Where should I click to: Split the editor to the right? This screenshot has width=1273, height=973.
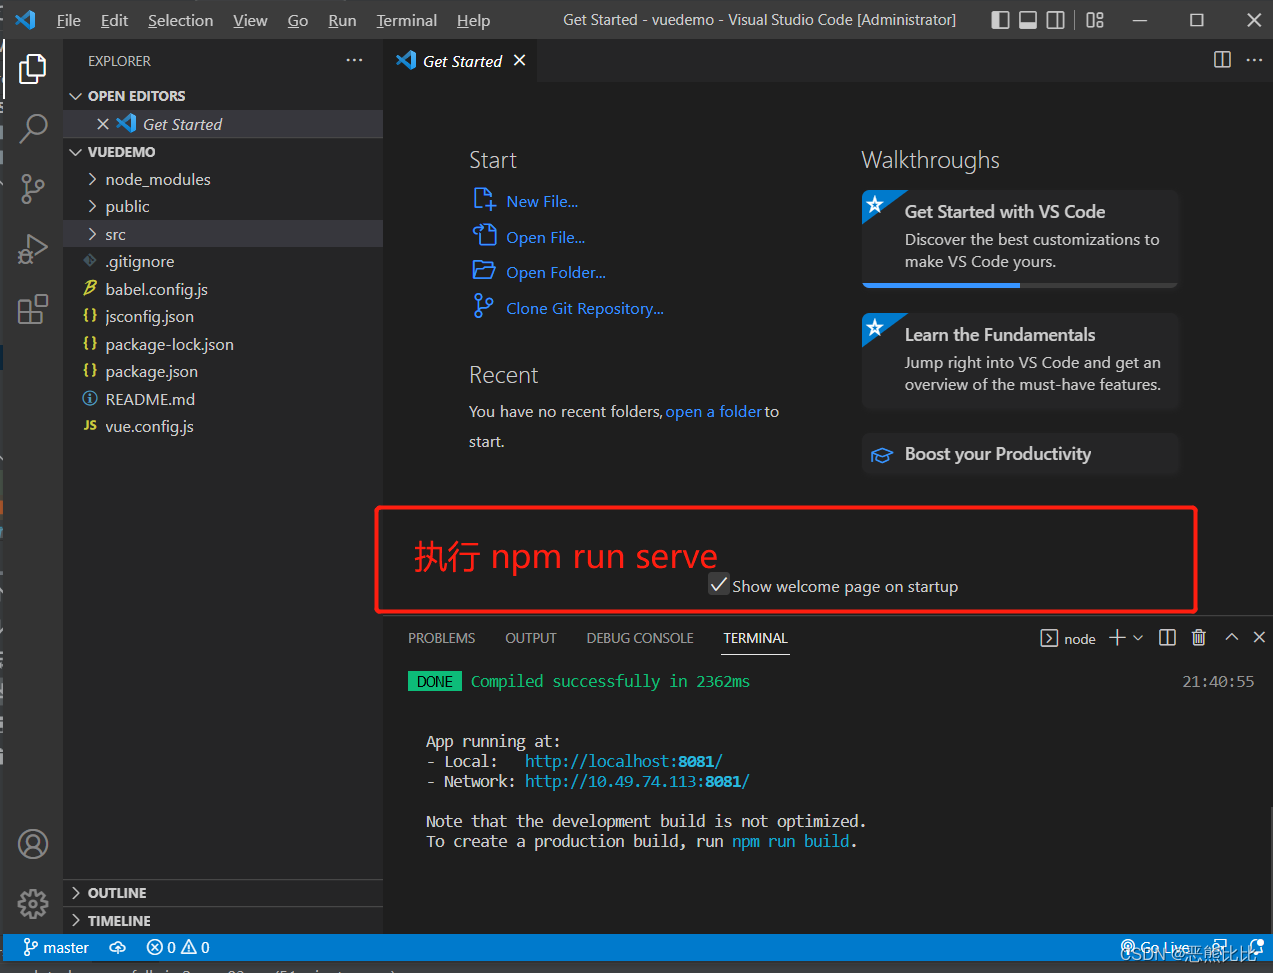(x=1222, y=60)
